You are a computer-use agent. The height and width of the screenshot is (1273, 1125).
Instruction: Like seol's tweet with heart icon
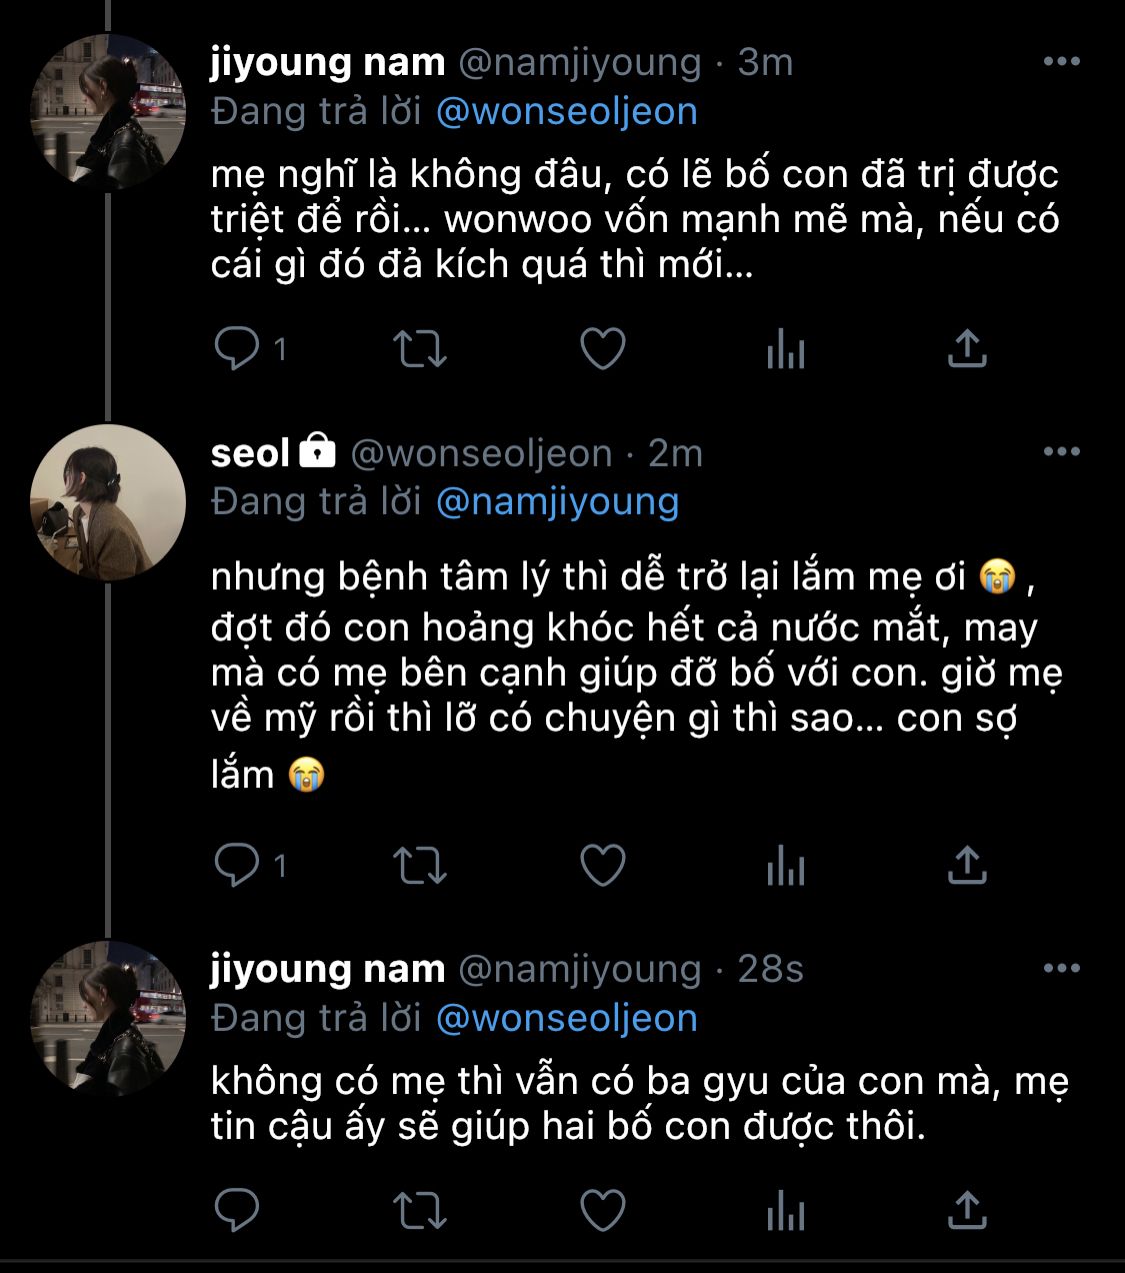coord(603,865)
